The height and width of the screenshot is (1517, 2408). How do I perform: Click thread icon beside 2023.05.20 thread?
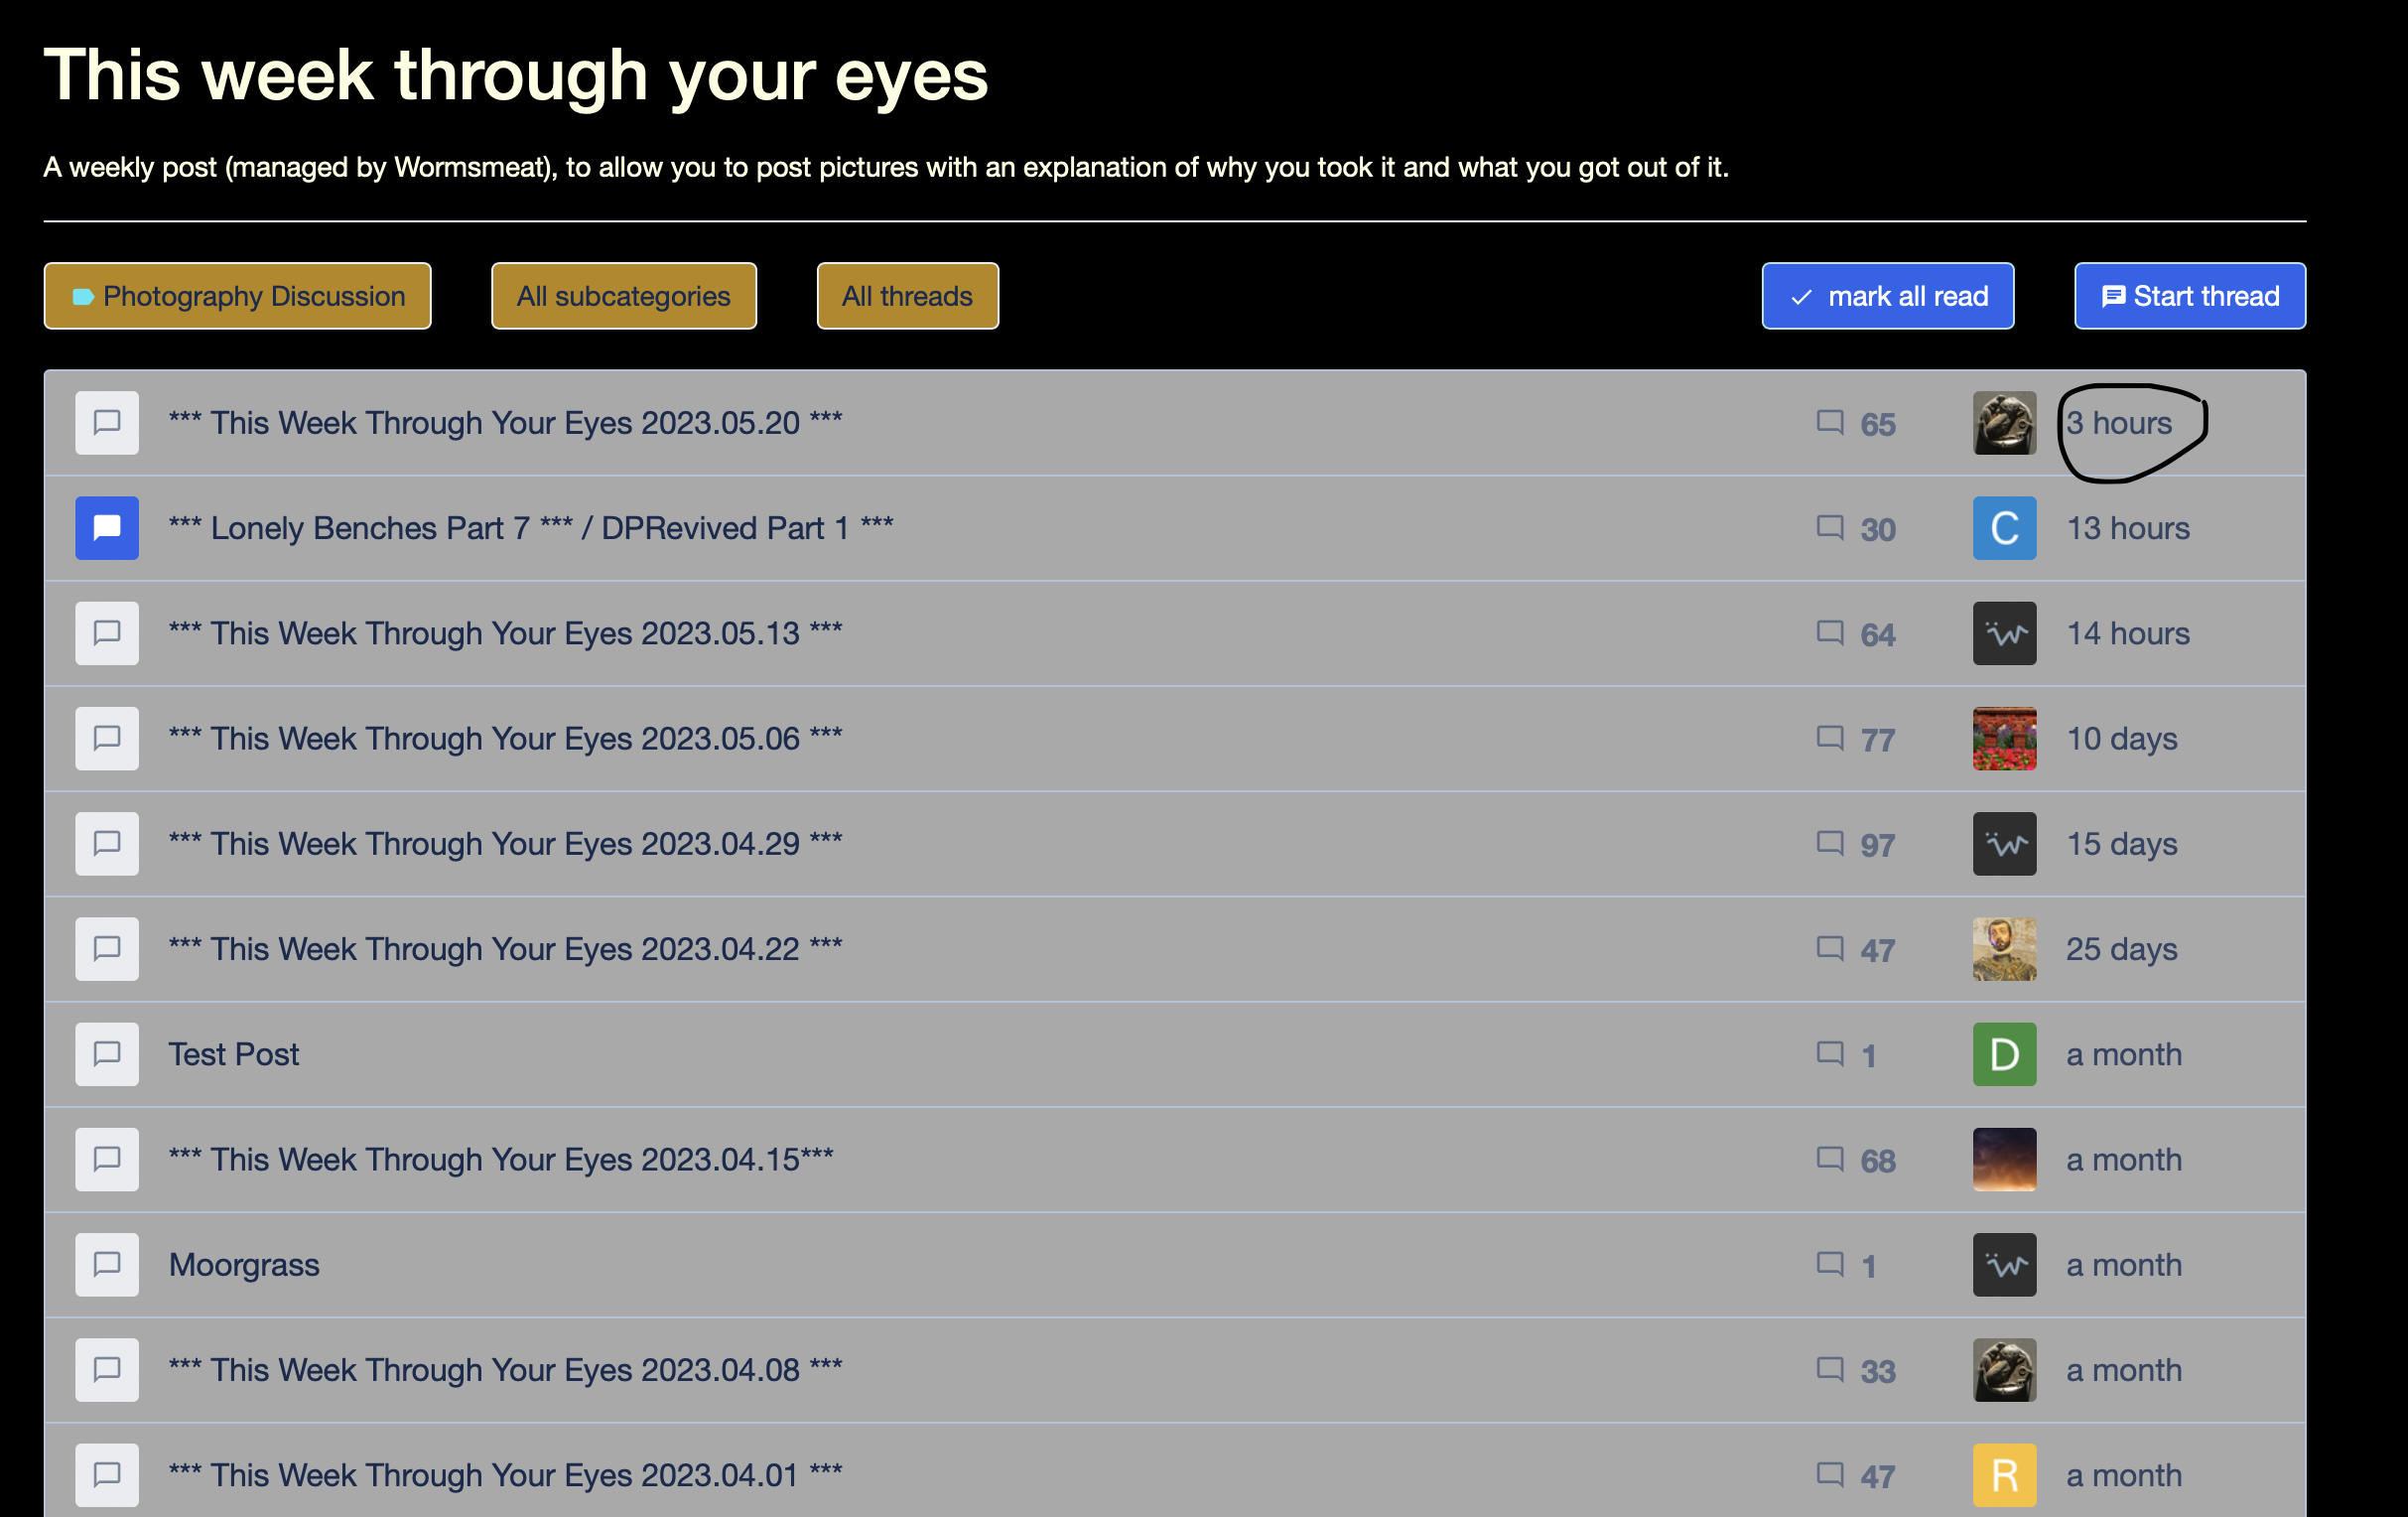pos(107,423)
